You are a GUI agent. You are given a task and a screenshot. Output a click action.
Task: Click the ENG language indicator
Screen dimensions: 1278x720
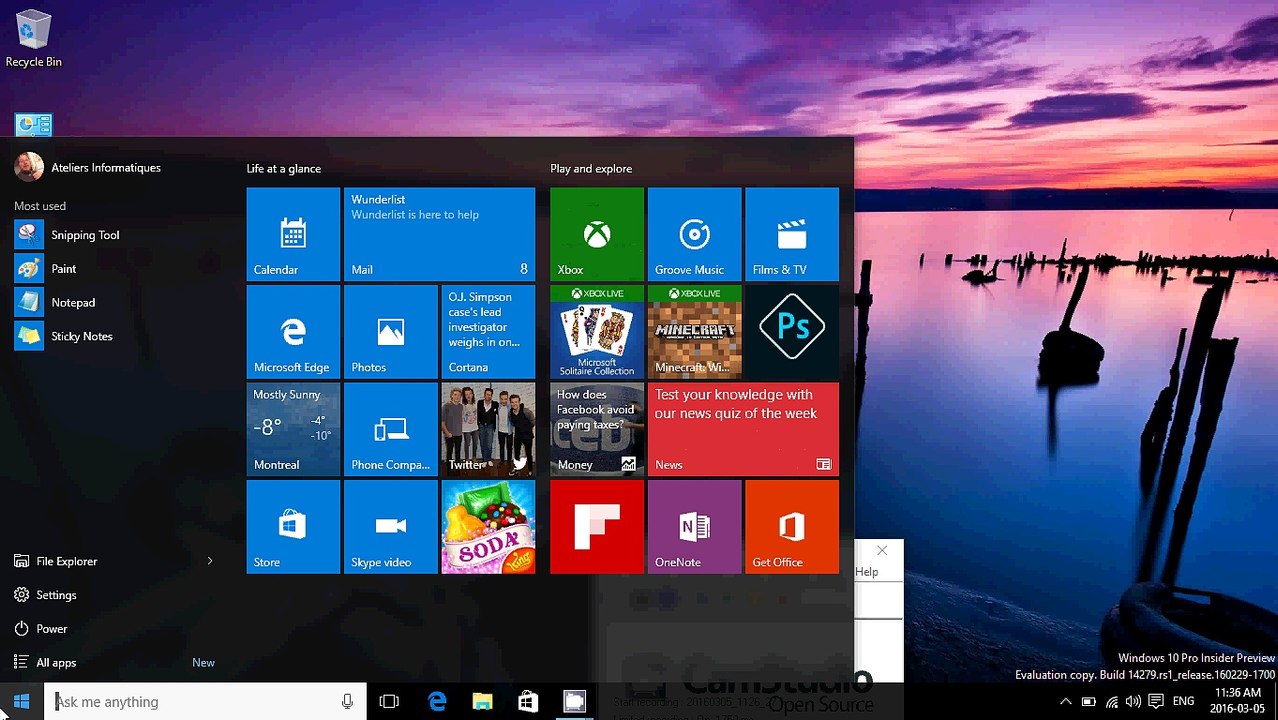pyautogui.click(x=1183, y=702)
